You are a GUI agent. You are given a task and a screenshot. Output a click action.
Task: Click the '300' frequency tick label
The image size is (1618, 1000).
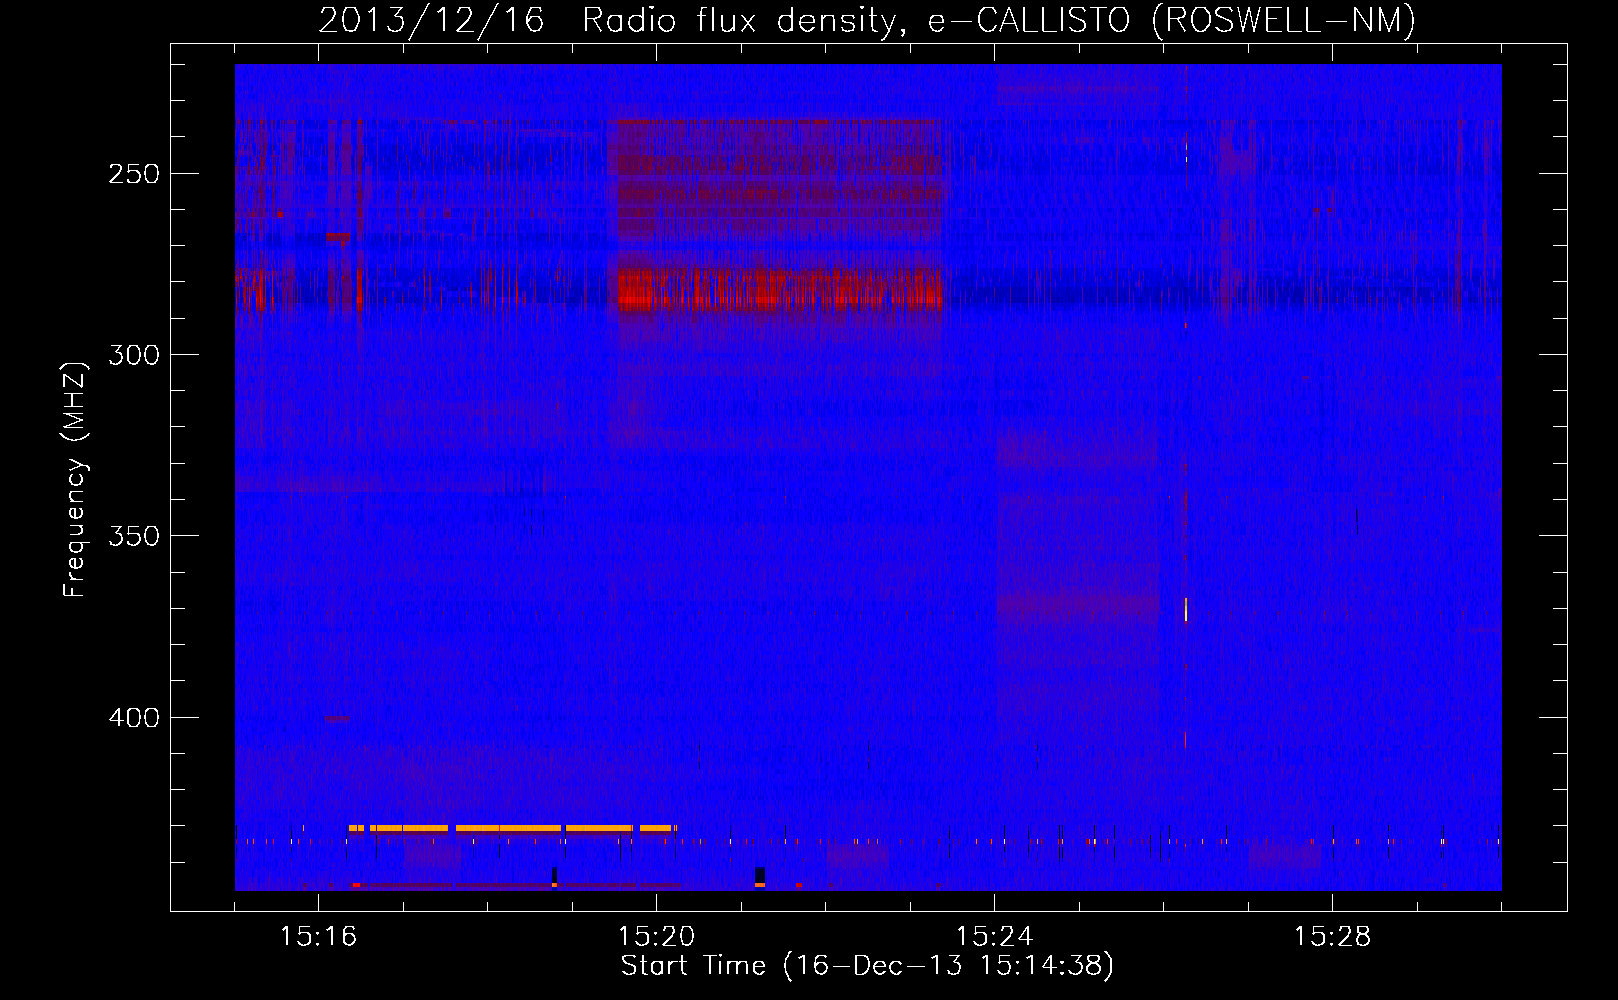click(134, 355)
